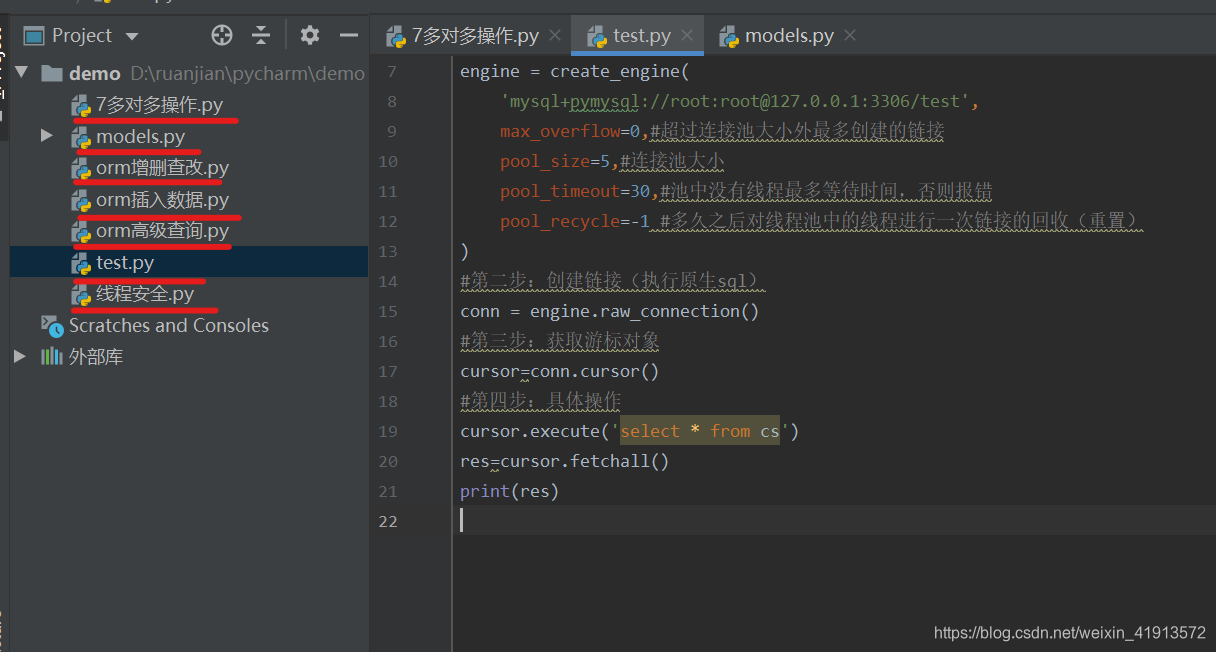1216x652 pixels.
Task: Open Project panel settings gear
Action: [310, 36]
